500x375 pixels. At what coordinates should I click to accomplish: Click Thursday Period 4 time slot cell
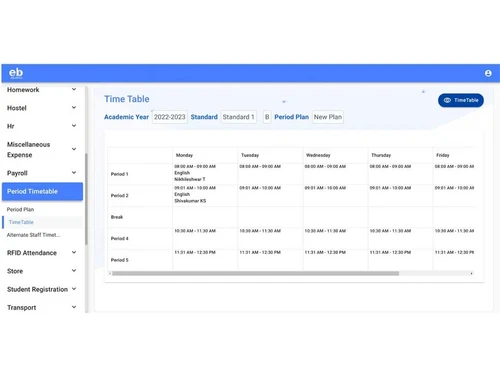[400, 238]
